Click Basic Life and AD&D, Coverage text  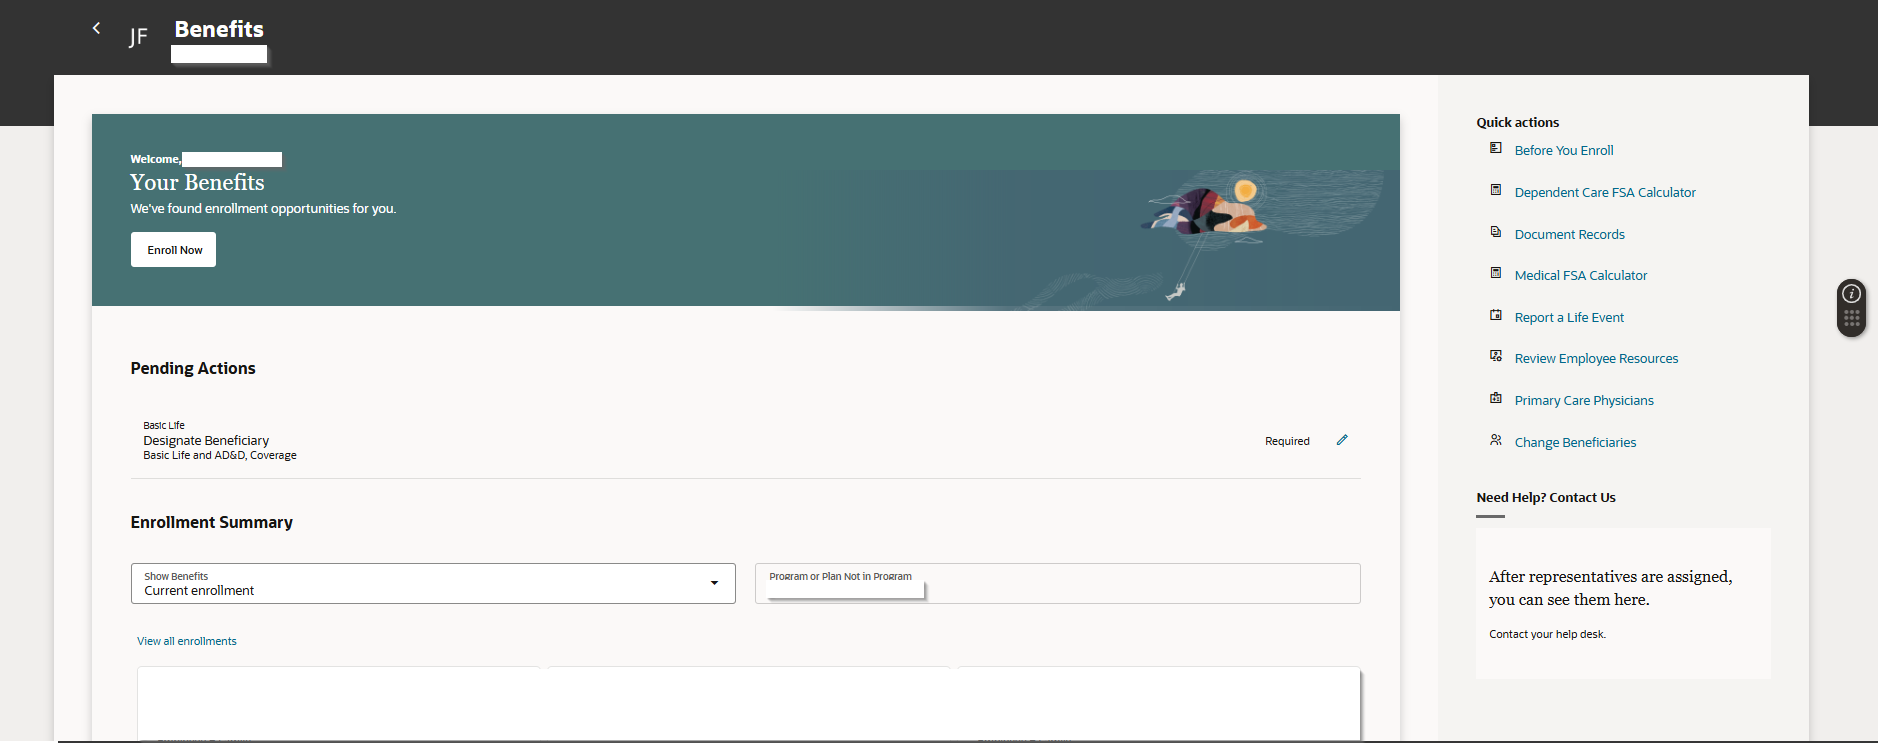pos(220,455)
